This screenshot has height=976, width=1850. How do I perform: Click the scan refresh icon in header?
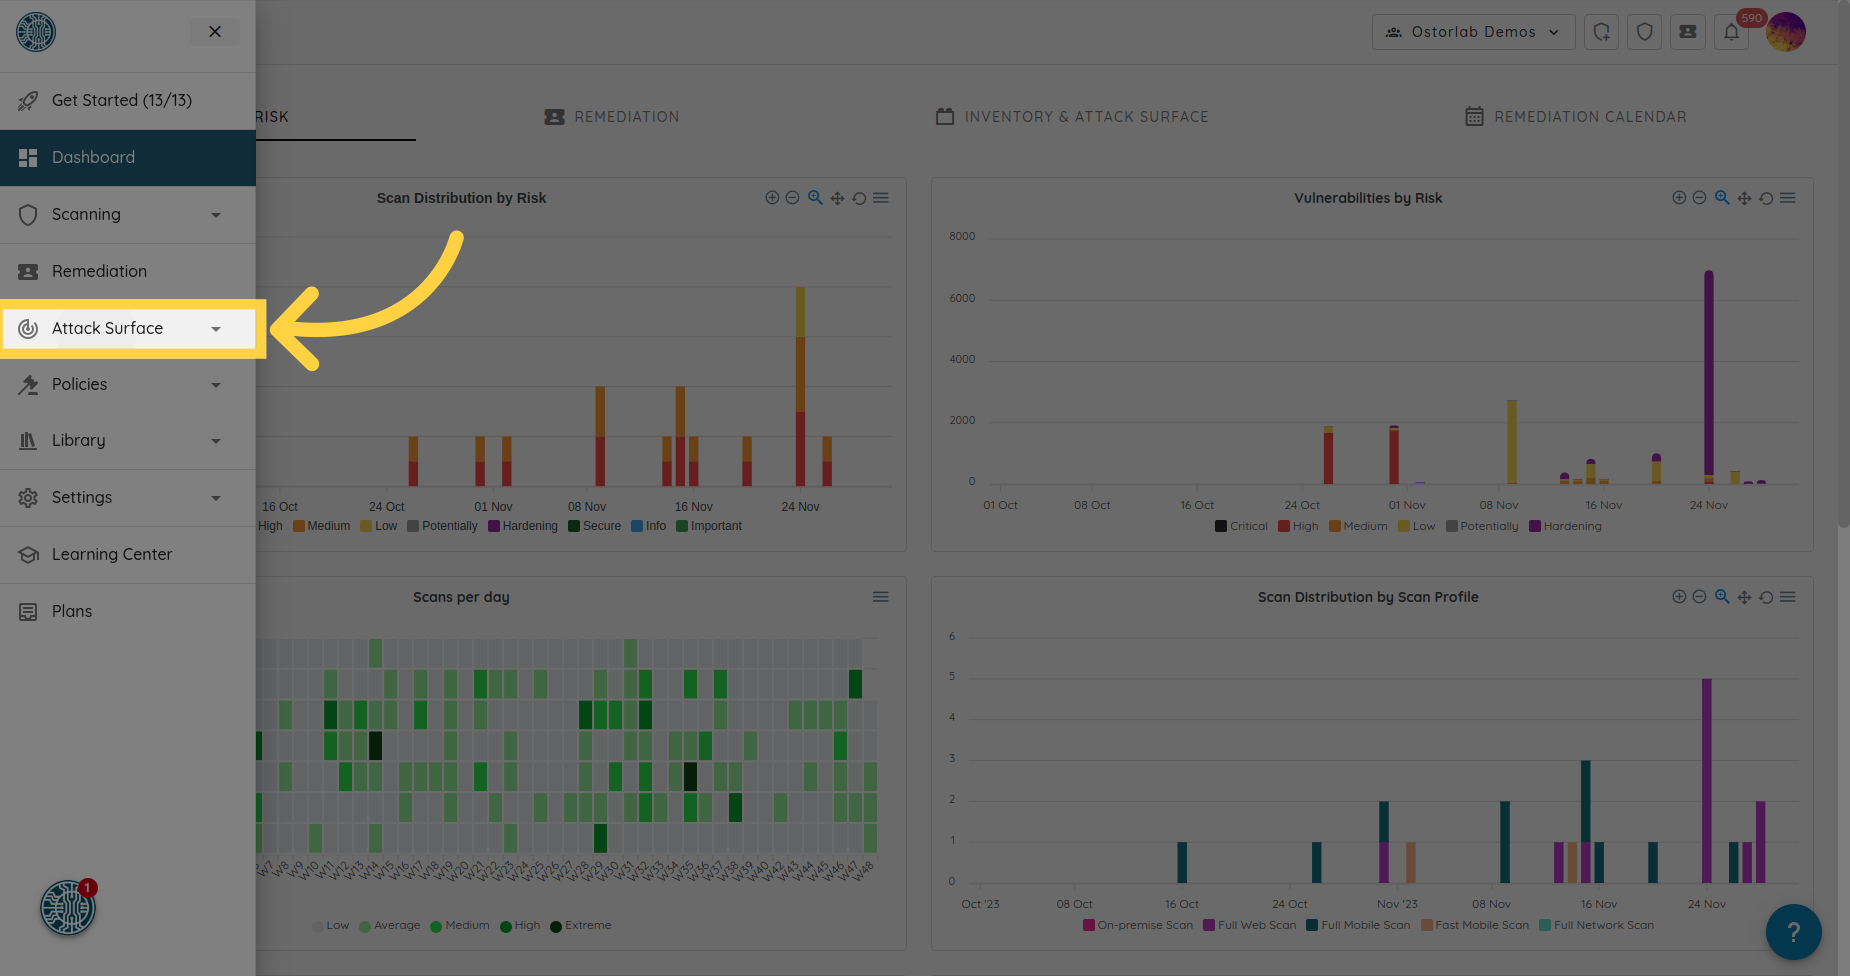1601,32
